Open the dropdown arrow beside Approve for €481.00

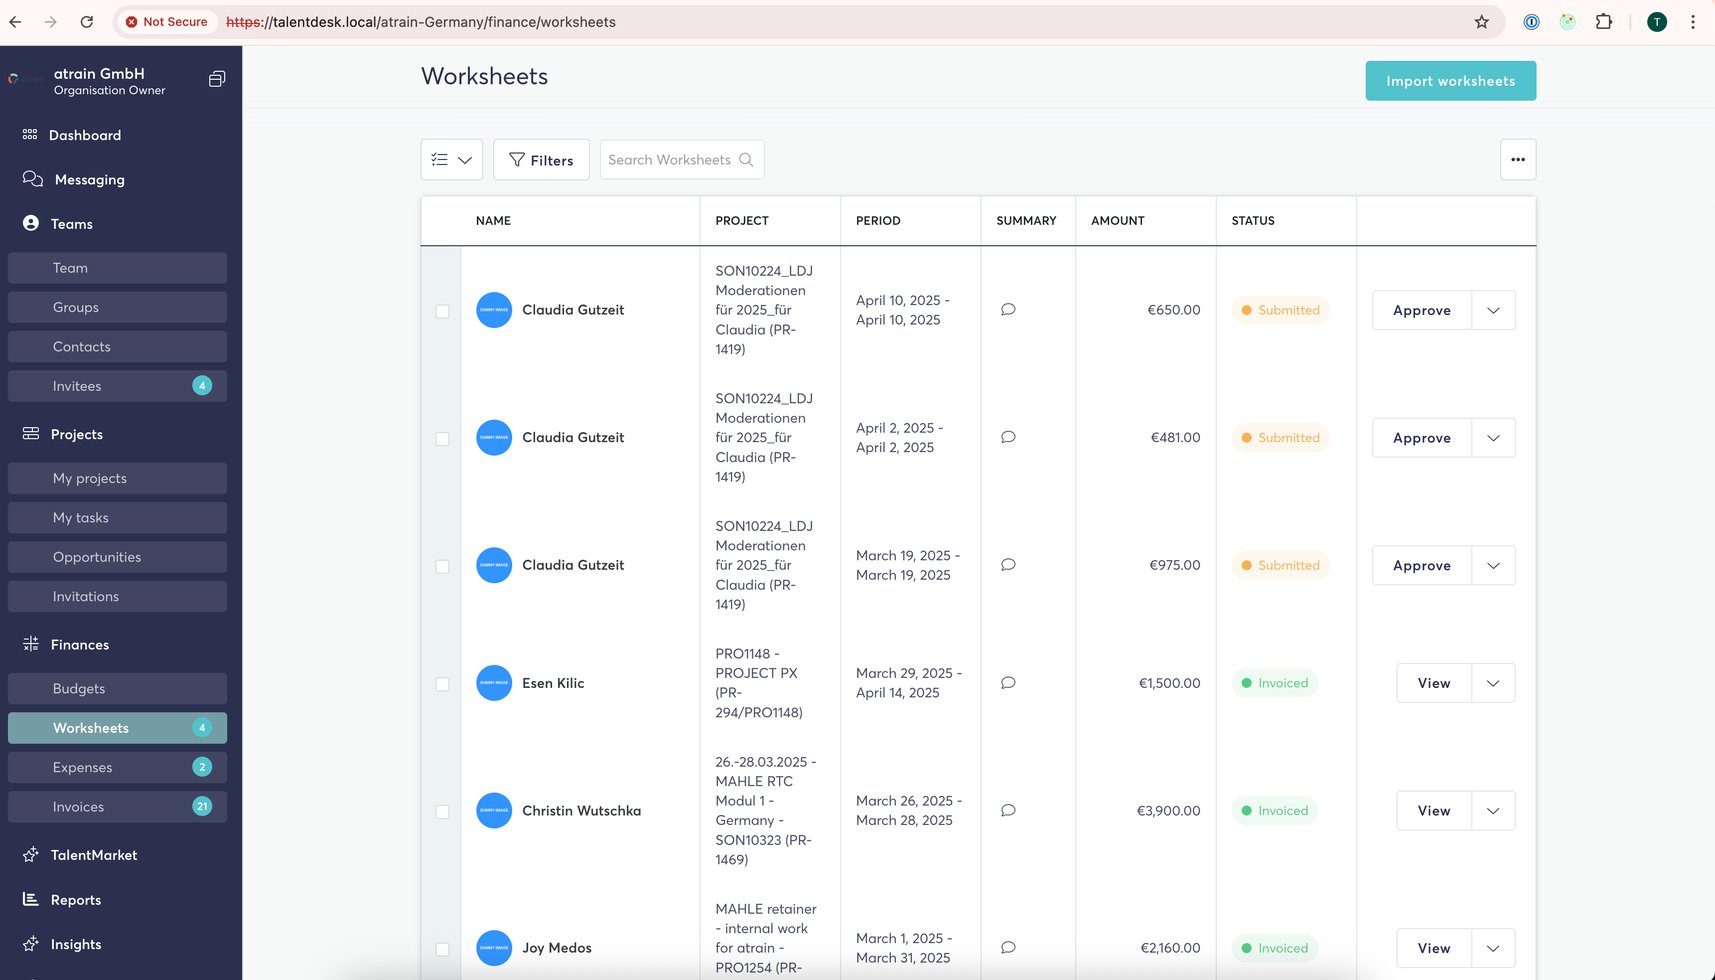[1493, 438]
